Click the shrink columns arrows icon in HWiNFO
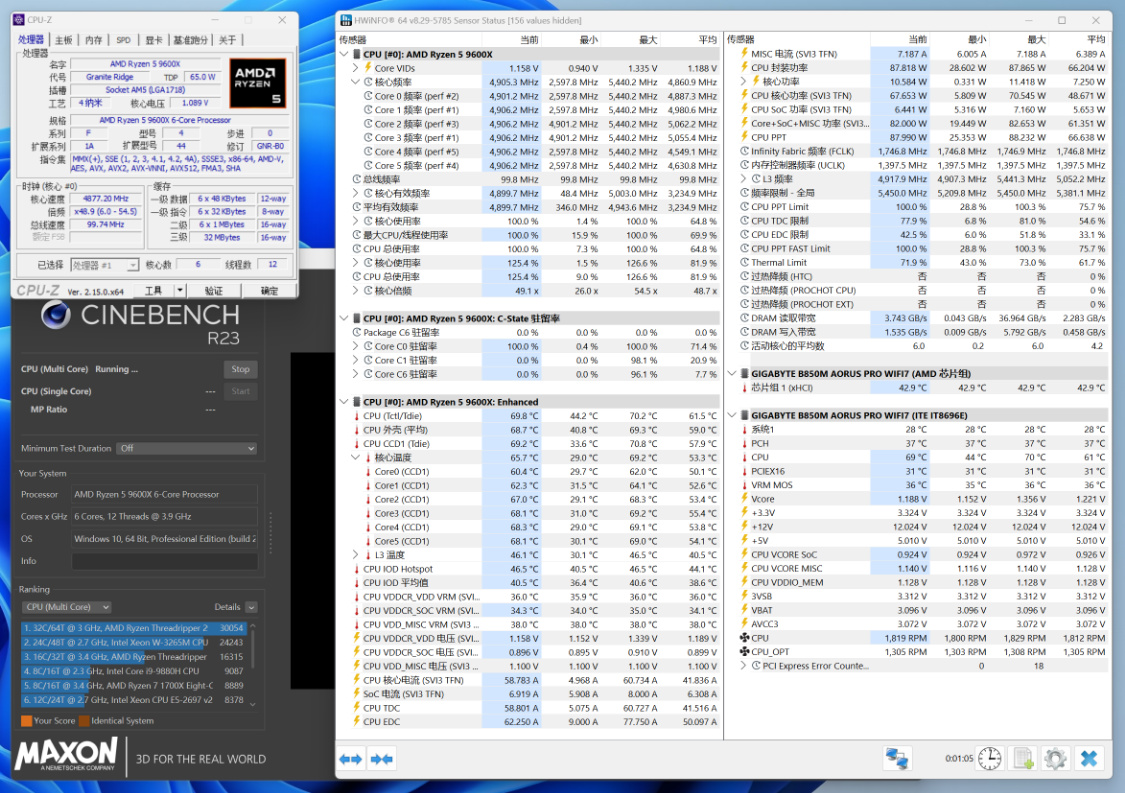The image size is (1125, 793). 381,759
